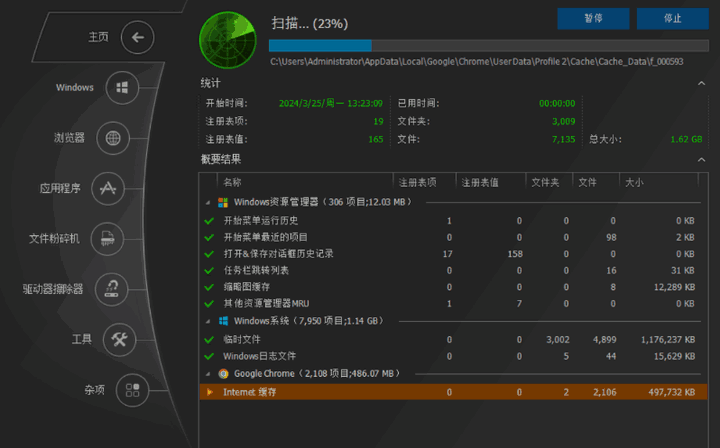Click the 大小 column header
The image size is (720, 448).
pyautogui.click(x=634, y=182)
